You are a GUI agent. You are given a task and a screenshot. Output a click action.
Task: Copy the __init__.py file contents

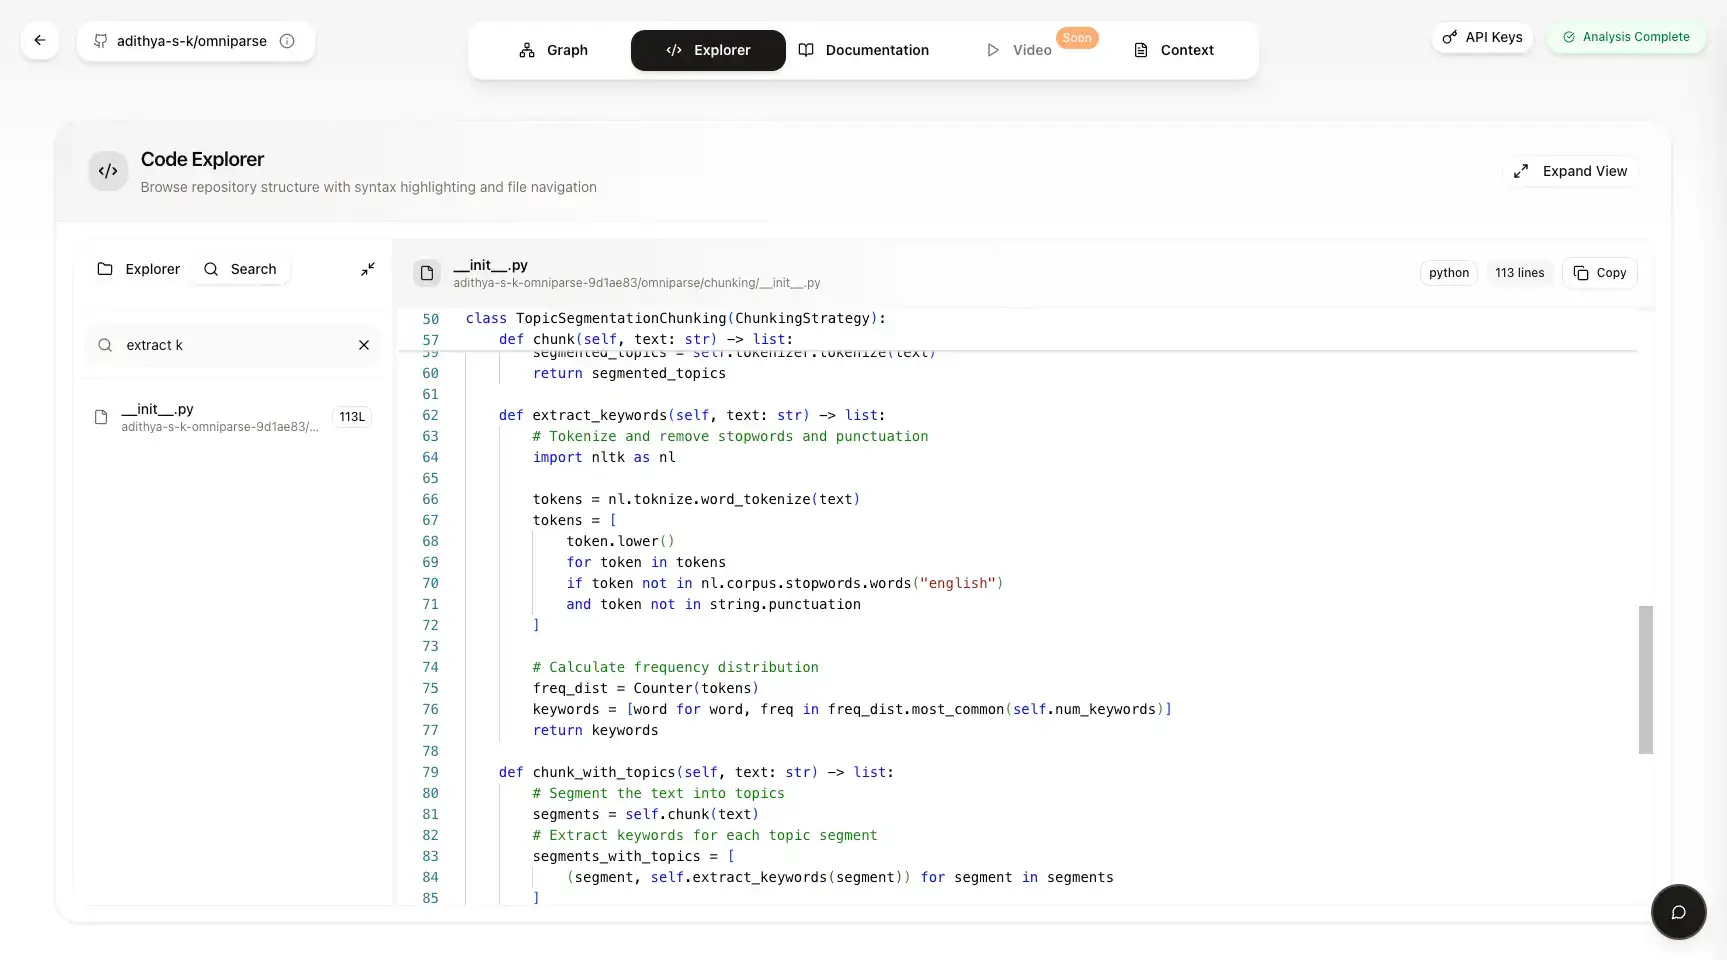(1599, 272)
